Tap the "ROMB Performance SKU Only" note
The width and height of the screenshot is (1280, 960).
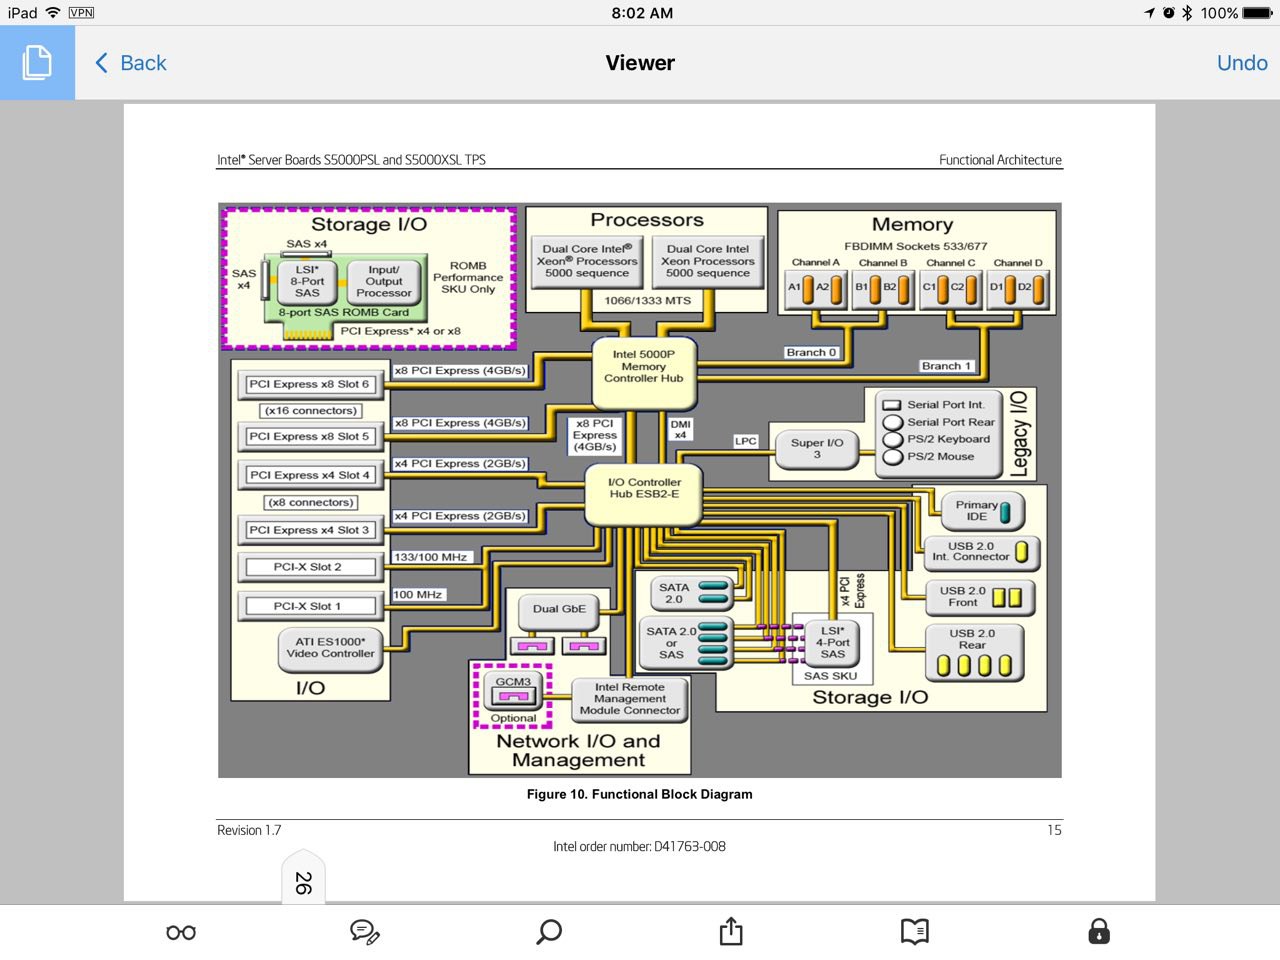pos(468,278)
